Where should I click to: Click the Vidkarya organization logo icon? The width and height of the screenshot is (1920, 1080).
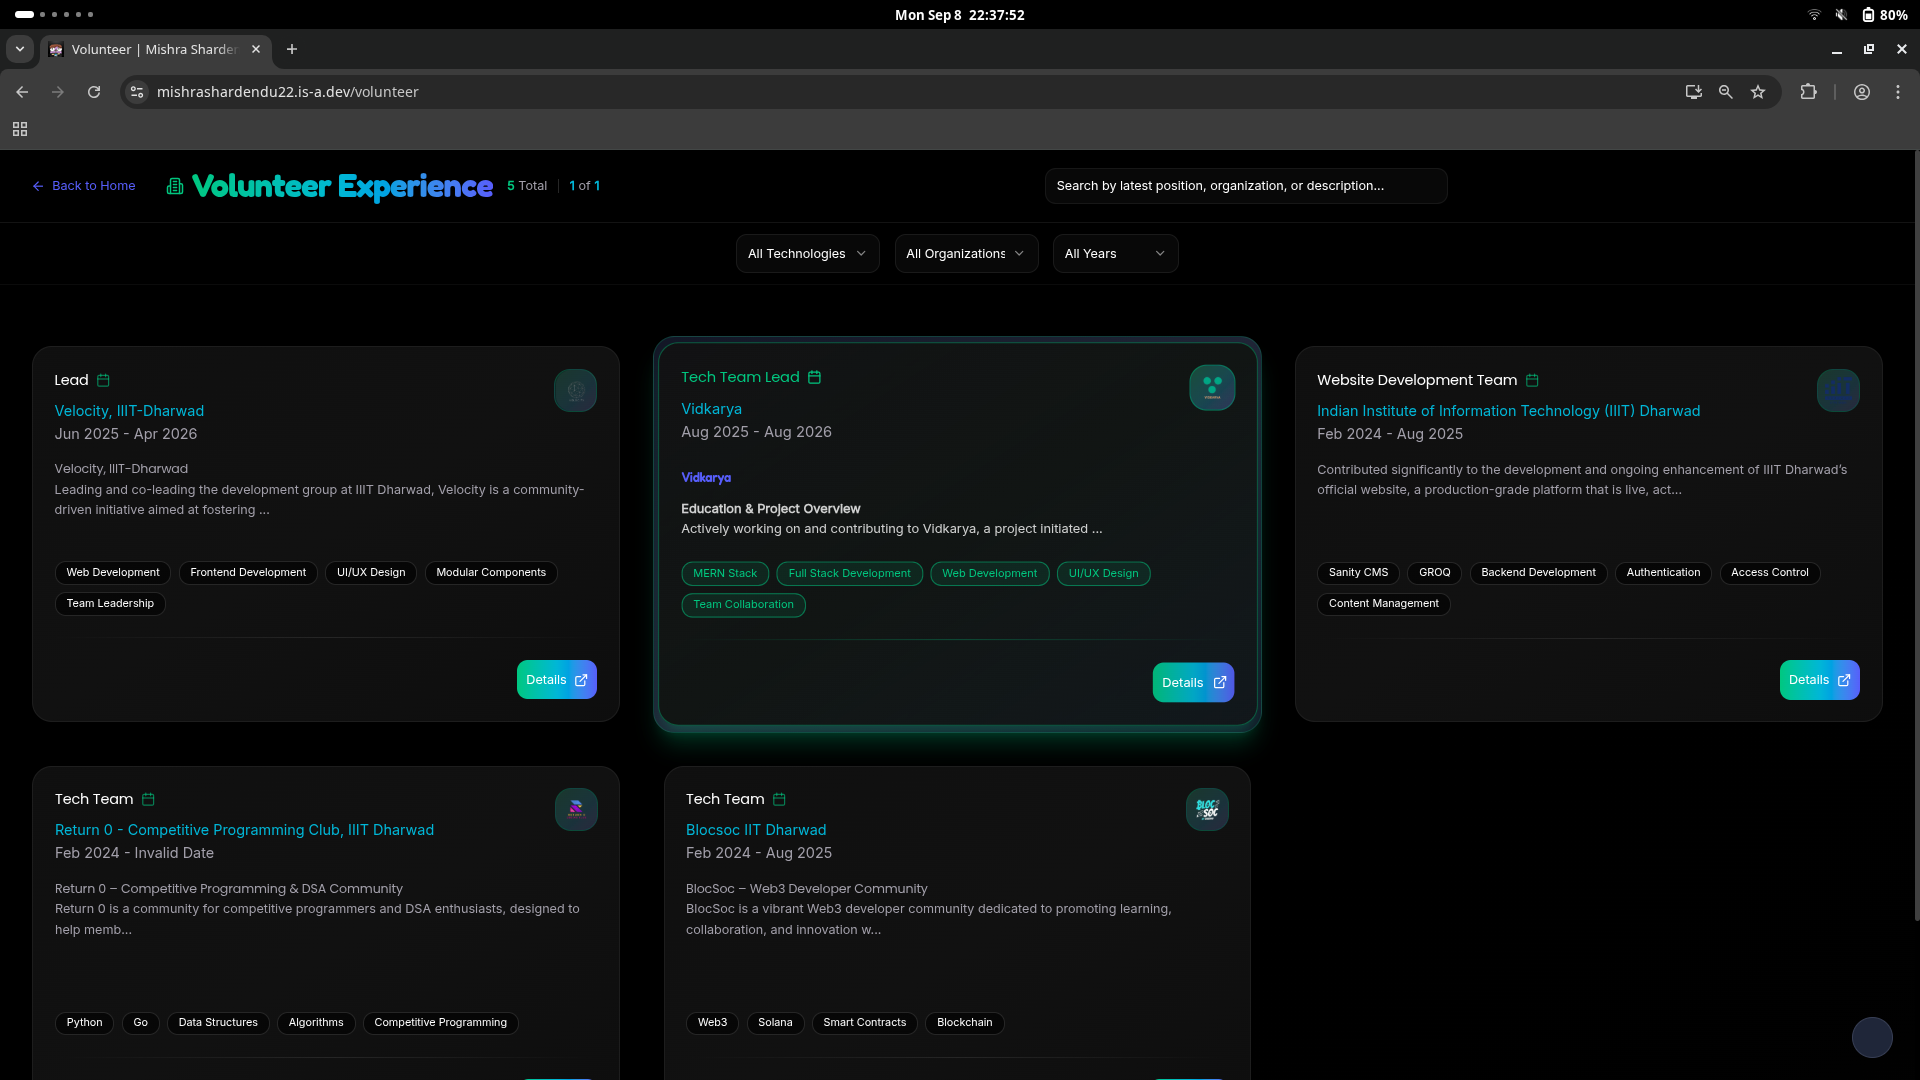click(1212, 388)
